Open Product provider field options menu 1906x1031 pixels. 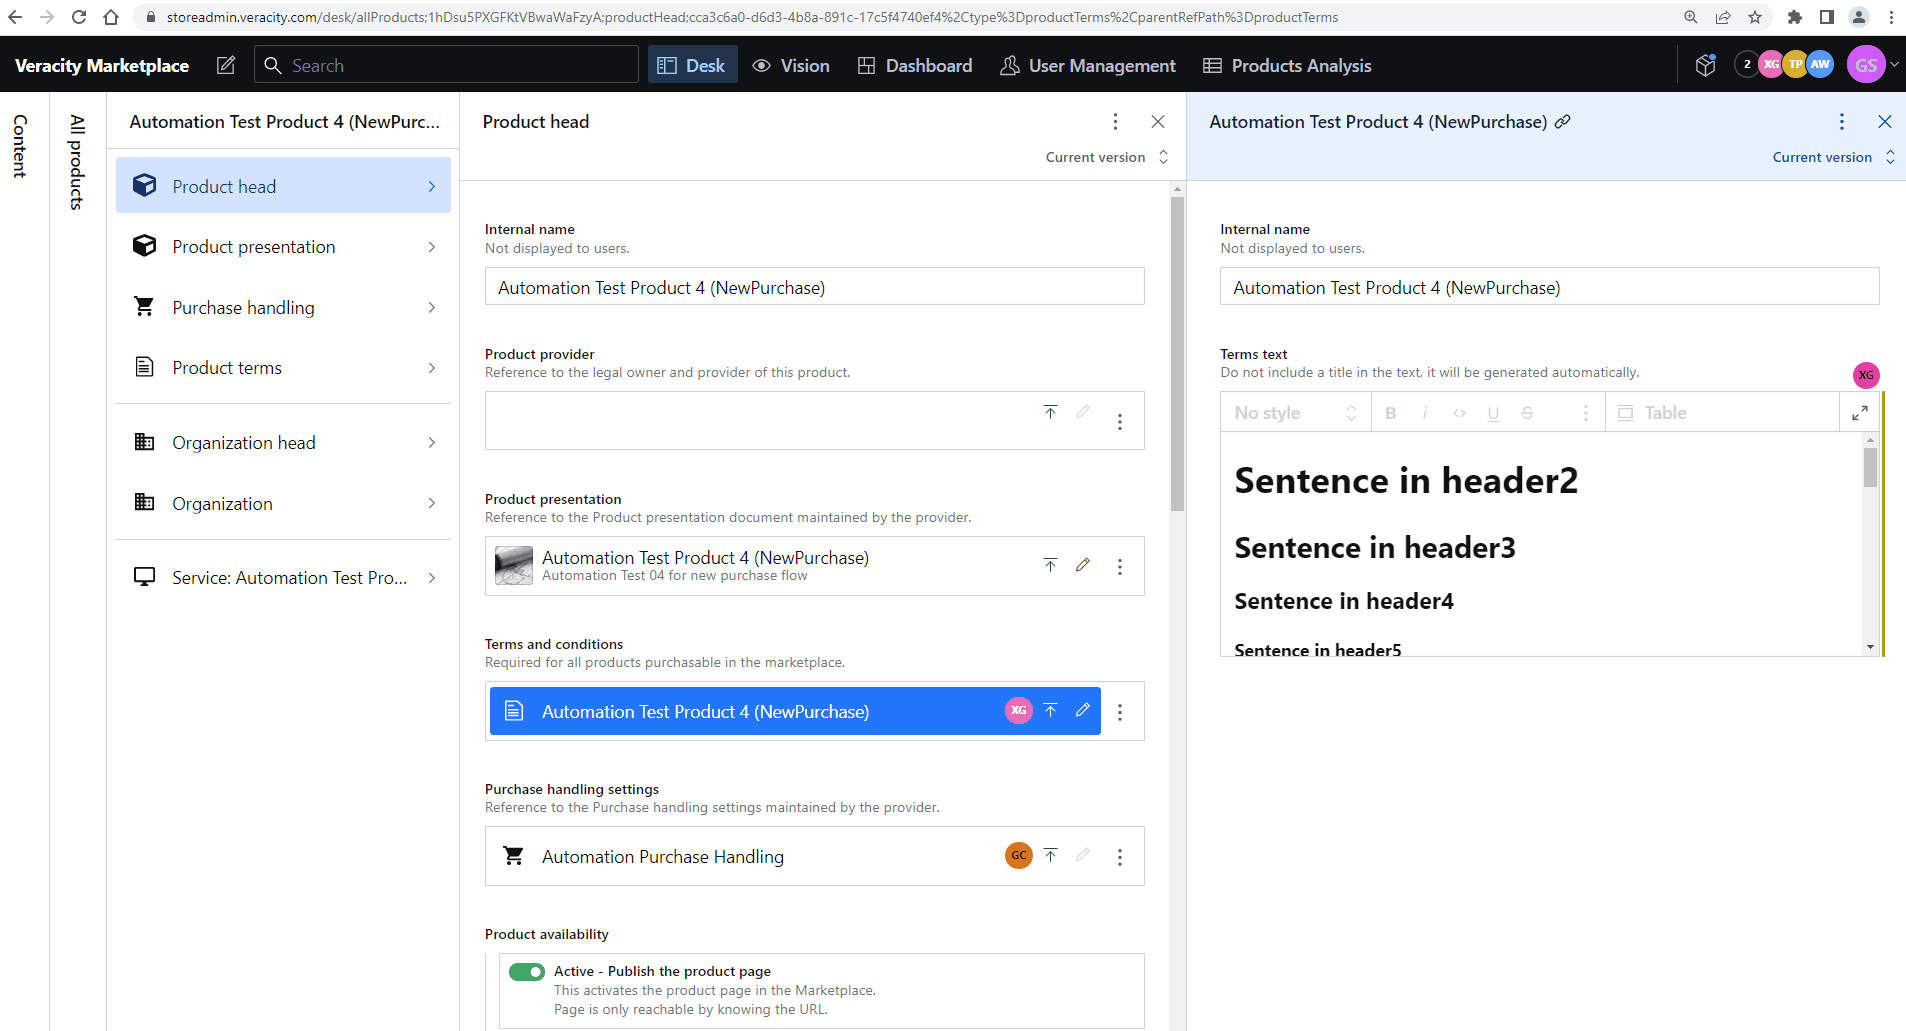[x=1120, y=422]
